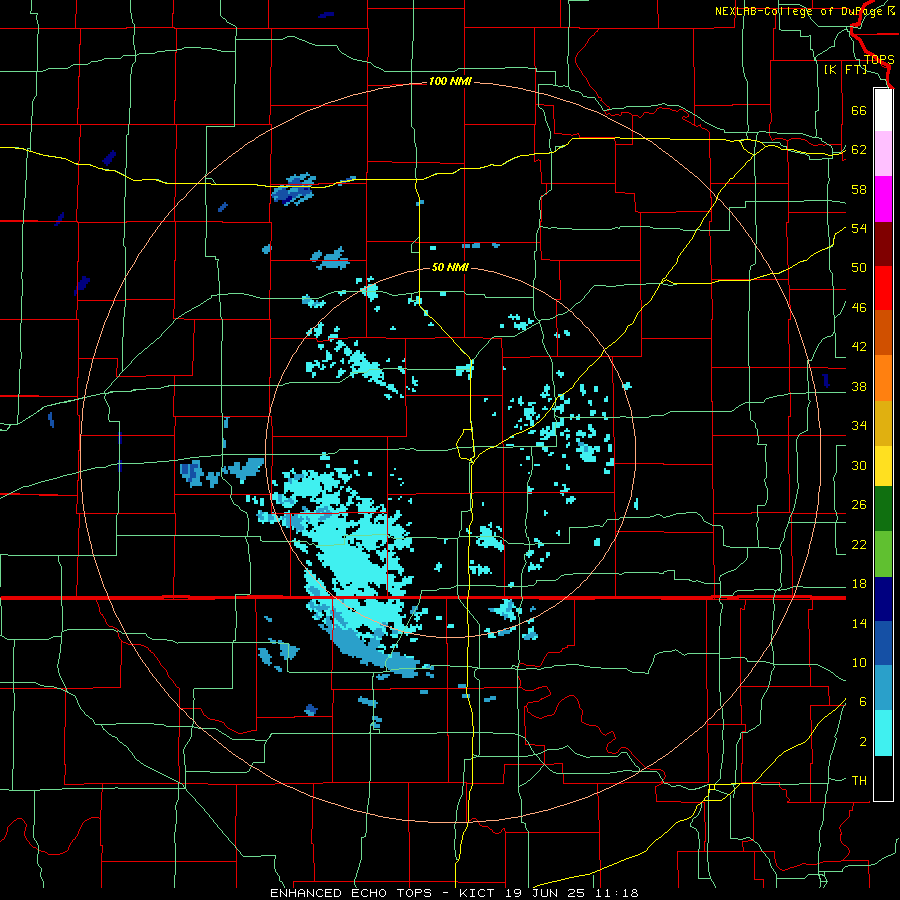Click the white swatch in the tops legend
900x900 pixels.
coord(883,110)
